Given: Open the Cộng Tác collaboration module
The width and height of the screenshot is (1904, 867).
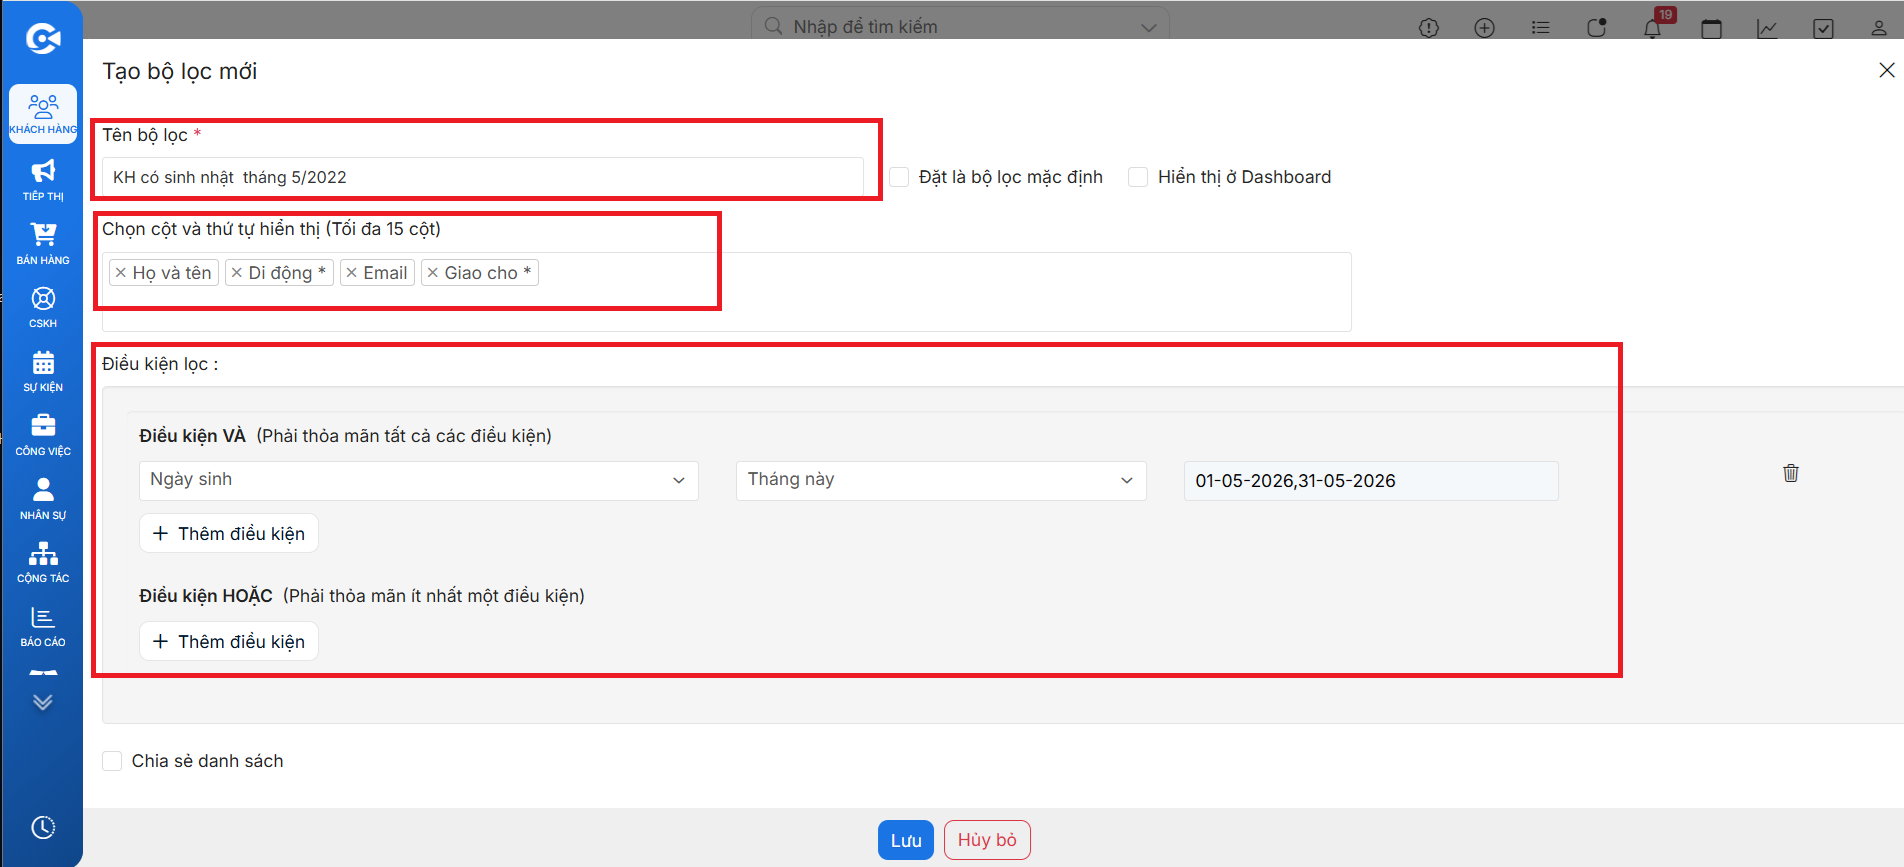Looking at the screenshot, I should 43,562.
